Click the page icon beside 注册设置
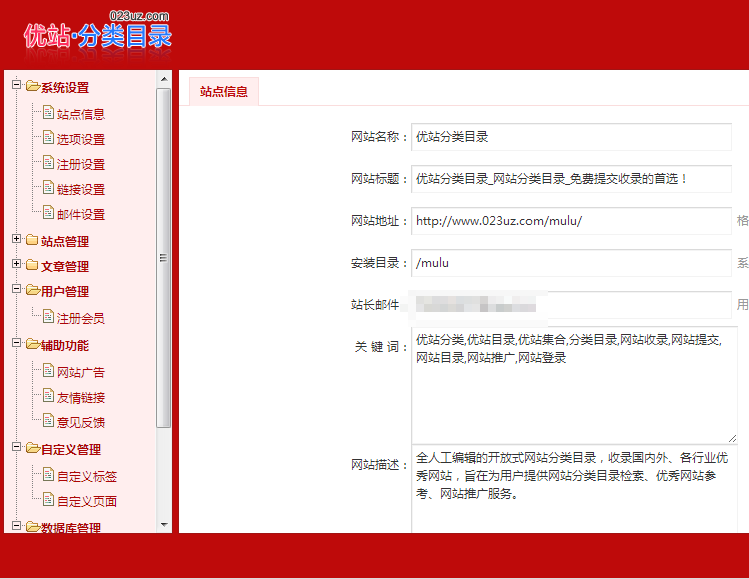This screenshot has width=749, height=579. (48, 162)
